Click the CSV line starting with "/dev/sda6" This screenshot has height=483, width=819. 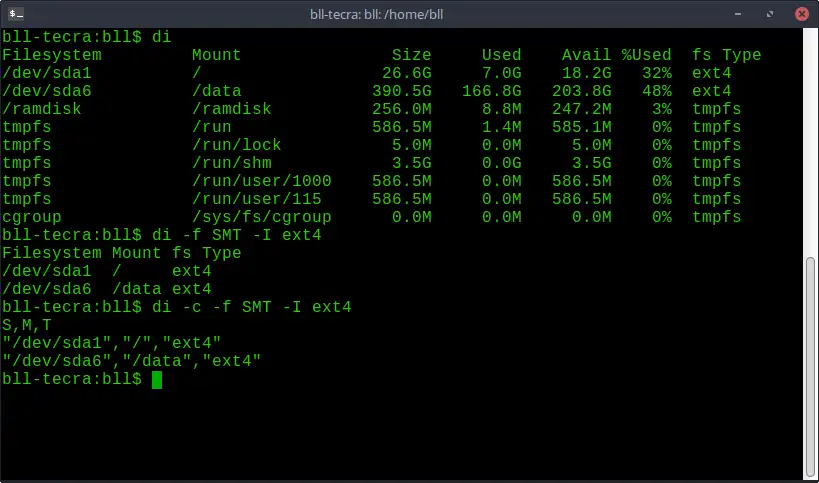[x=131, y=361]
